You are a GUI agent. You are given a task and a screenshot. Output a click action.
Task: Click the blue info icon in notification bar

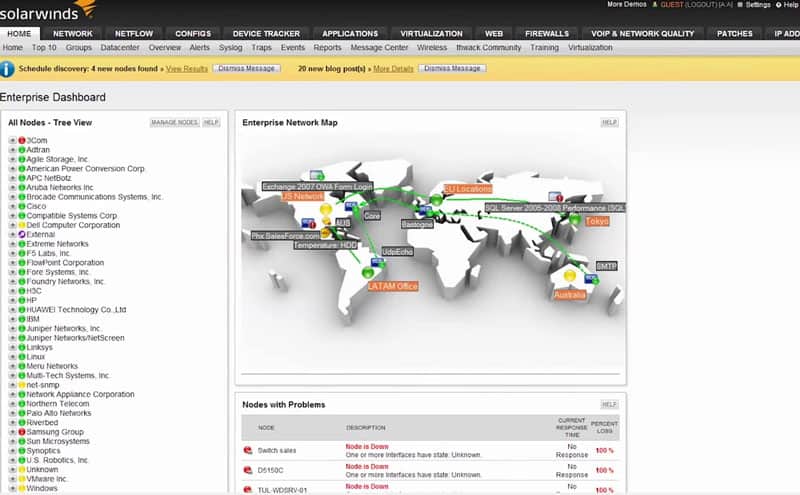7,69
